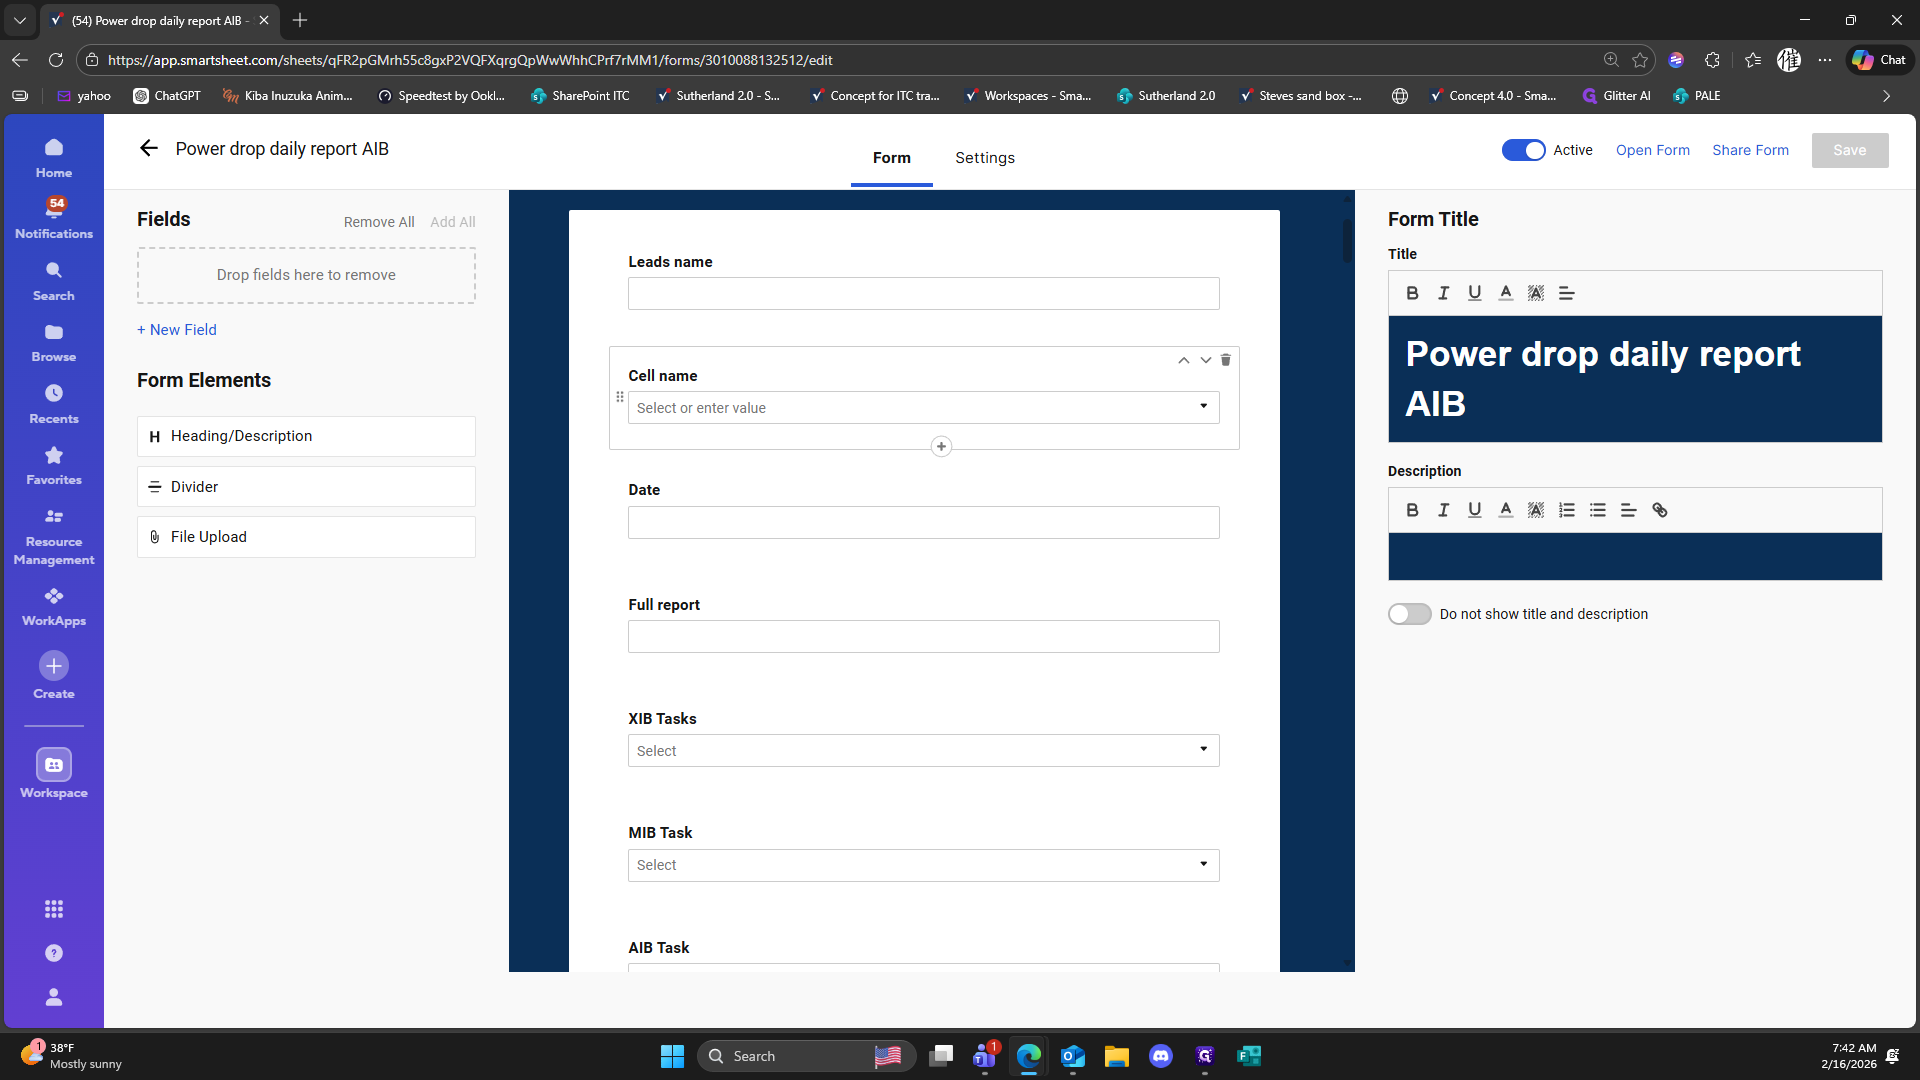The image size is (1920, 1080).
Task: Enable Do not show title and description
Action: 1409,614
